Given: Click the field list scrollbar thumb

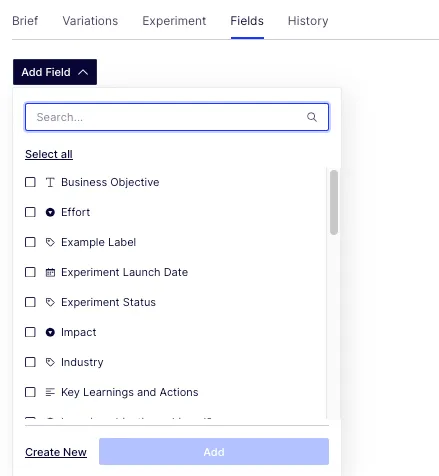Looking at the screenshot, I should point(334,202).
